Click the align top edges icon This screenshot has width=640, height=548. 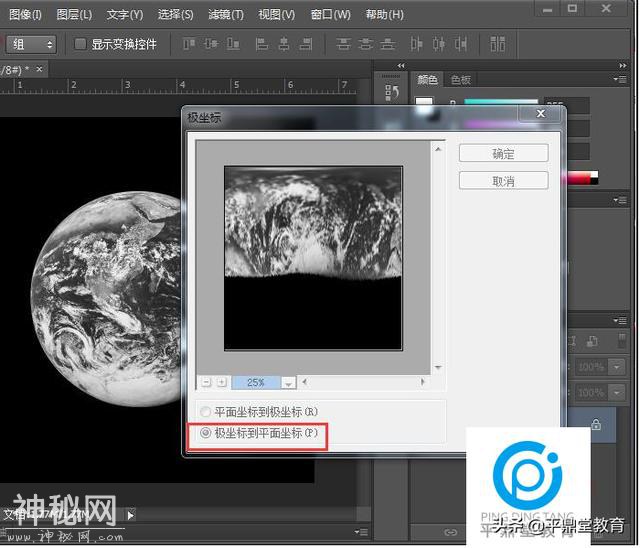coord(189,44)
